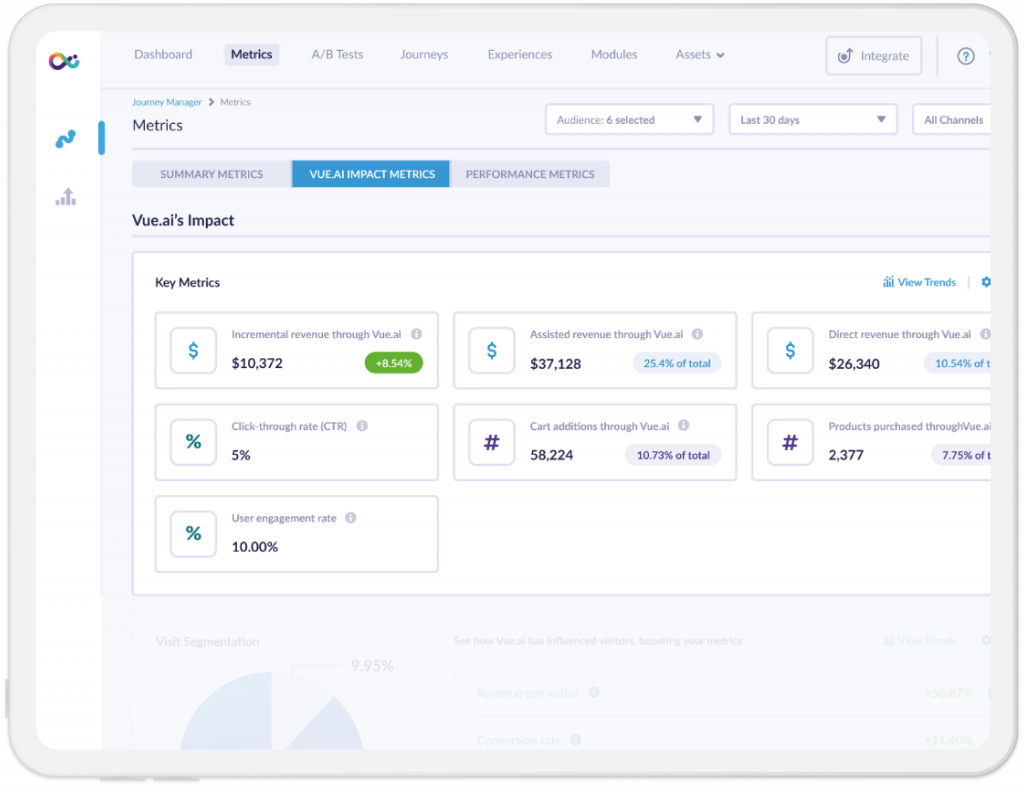Select Metrics in the top navigation
Viewport: 1024px width, 787px height.
[x=251, y=54]
